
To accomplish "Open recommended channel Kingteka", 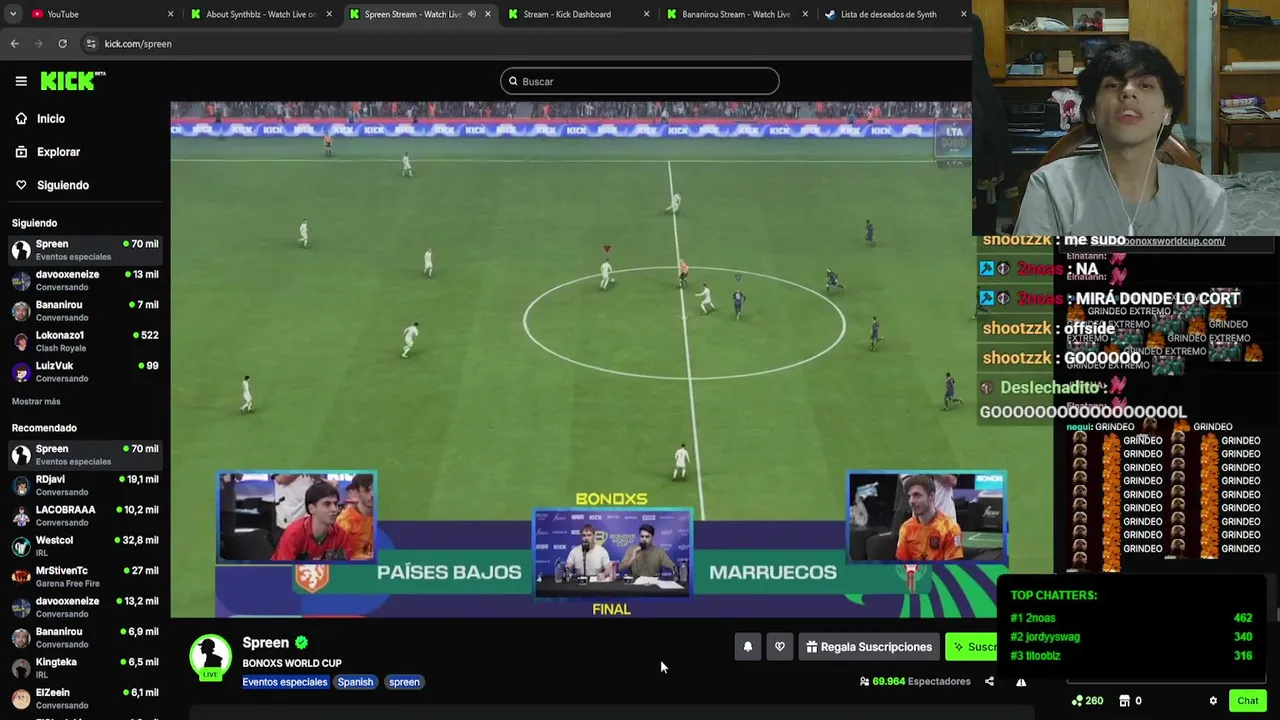I will click(x=84, y=668).
